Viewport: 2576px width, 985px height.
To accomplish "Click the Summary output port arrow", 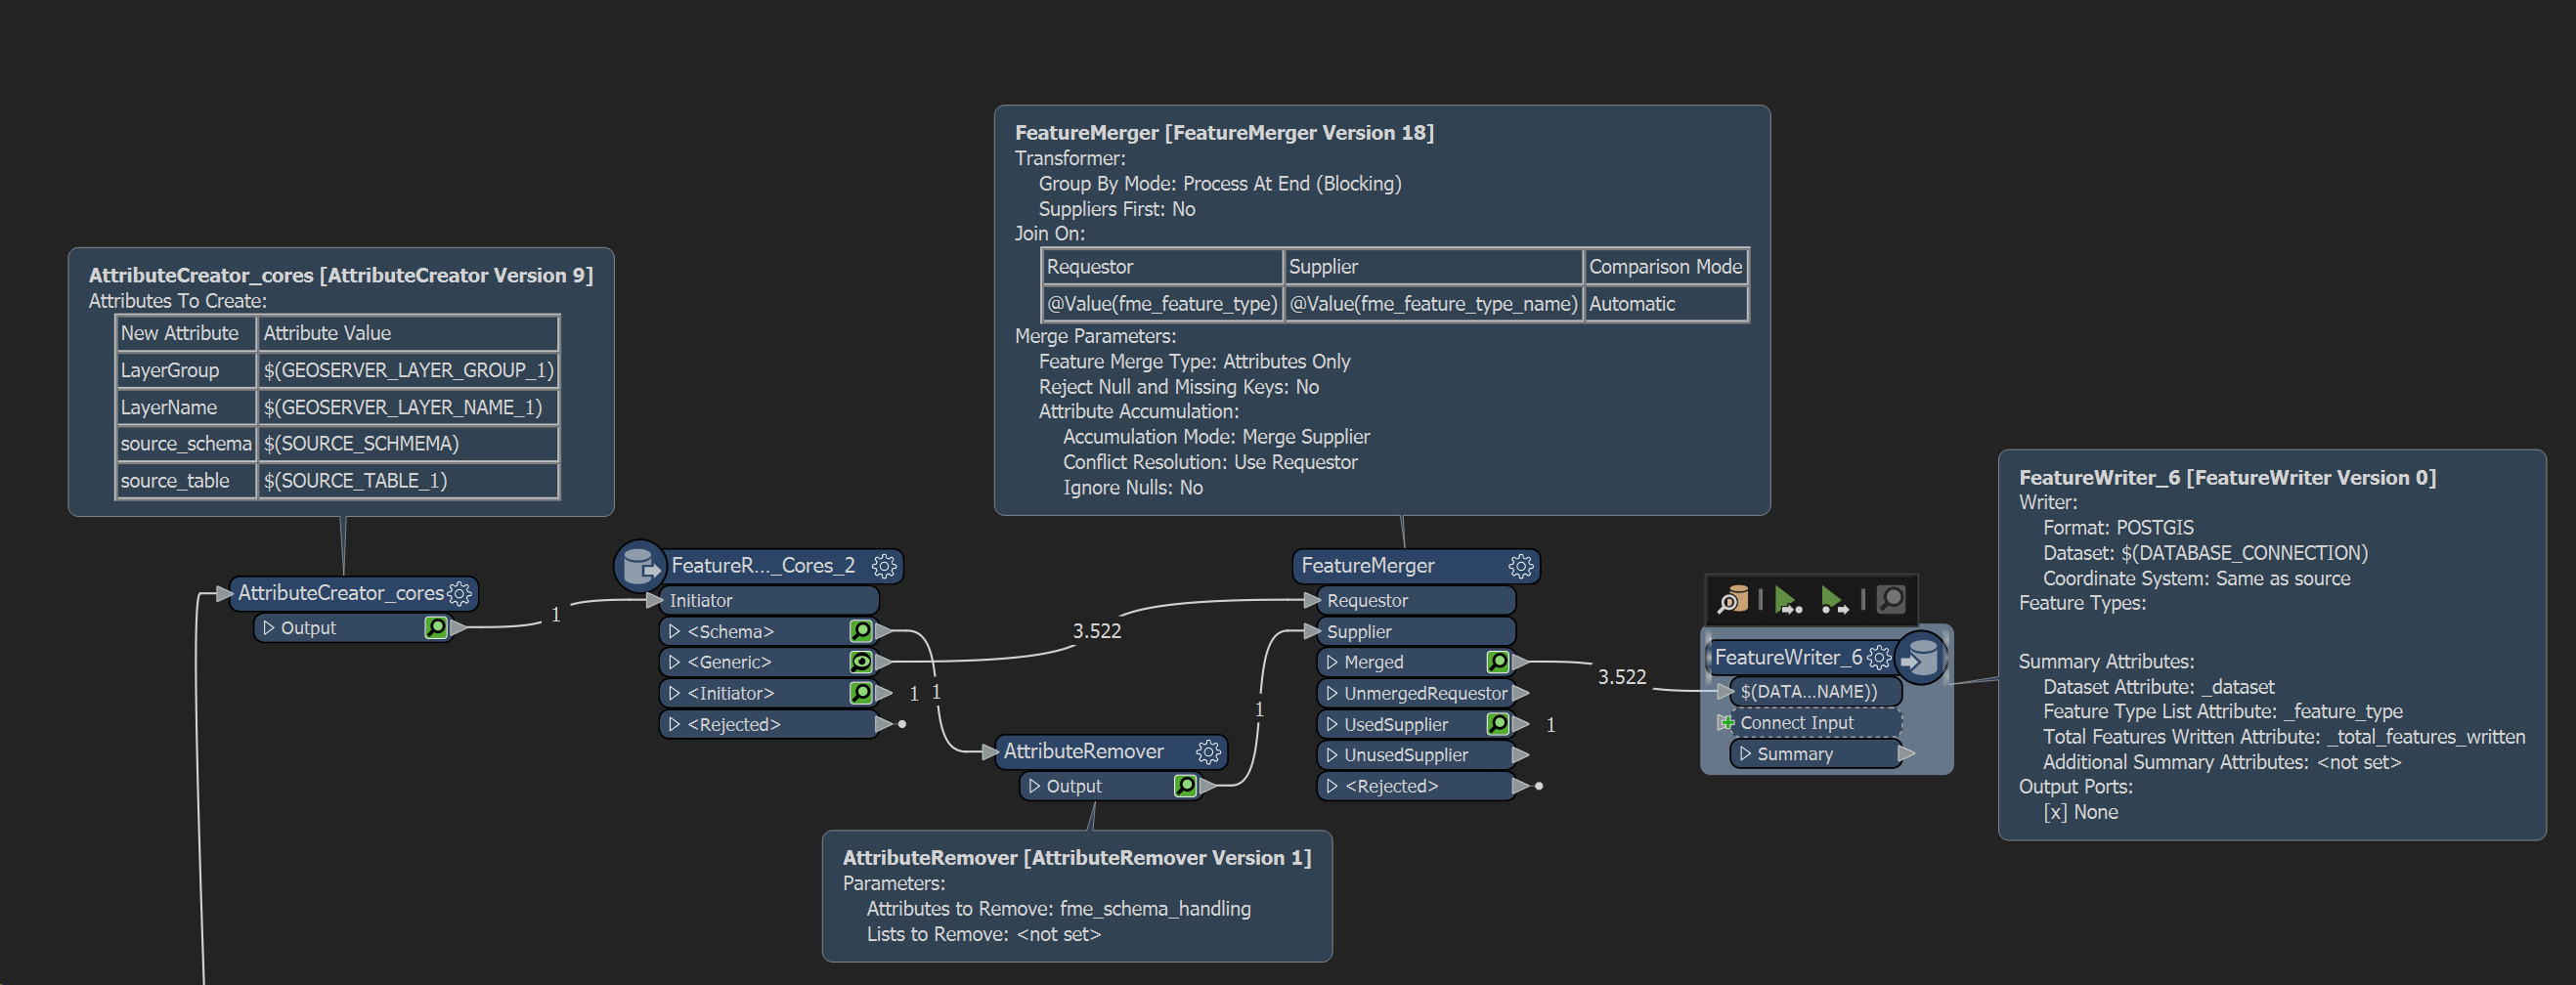I will [1907, 754].
